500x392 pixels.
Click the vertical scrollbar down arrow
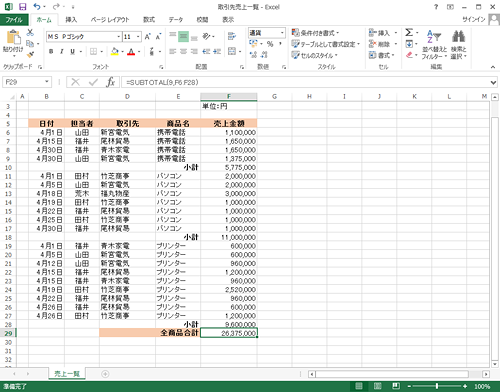495,364
